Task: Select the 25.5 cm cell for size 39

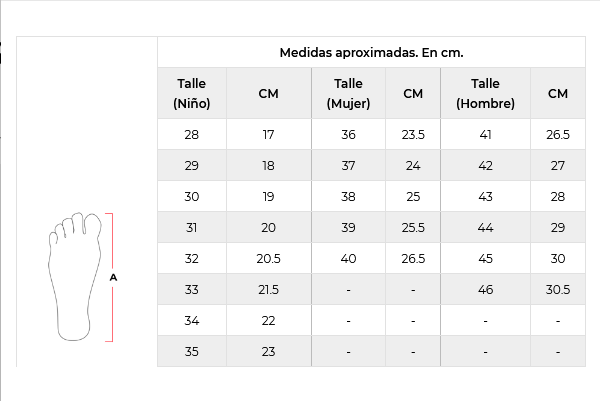Action: (413, 228)
